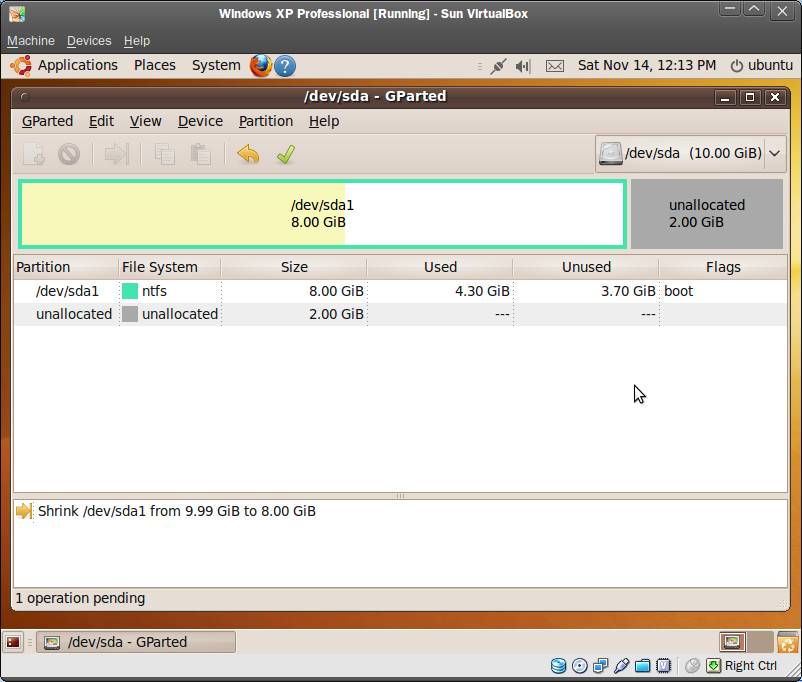Open the Device menu in GParted
Screen dimensions: 802x682
tap(200, 121)
